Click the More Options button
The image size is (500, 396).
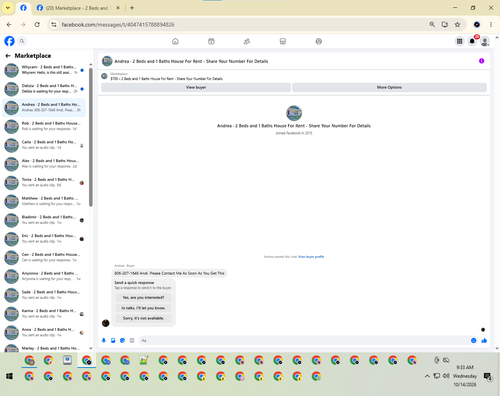tap(389, 87)
